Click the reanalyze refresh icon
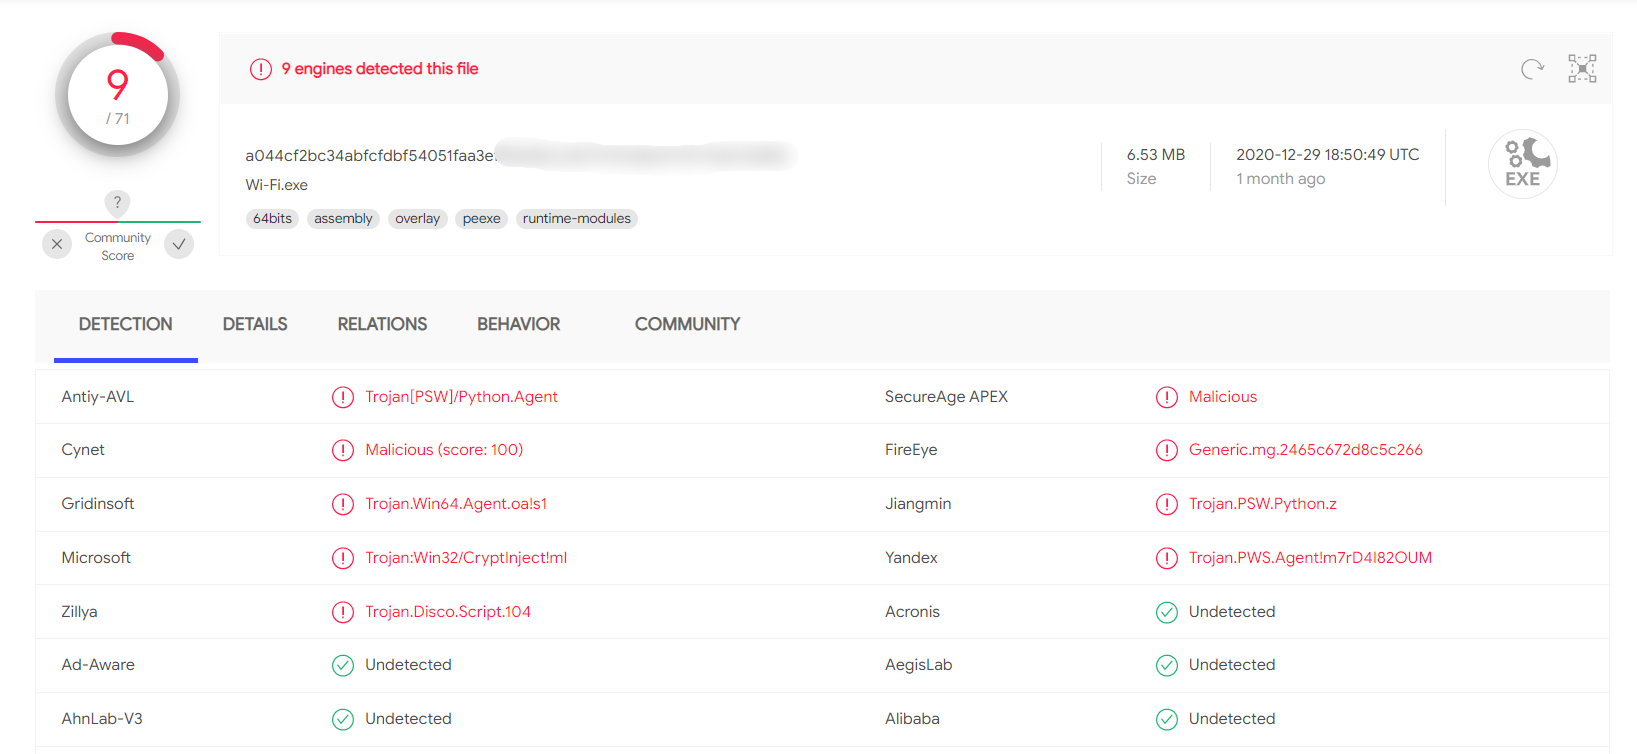This screenshot has width=1637, height=754. [1532, 69]
